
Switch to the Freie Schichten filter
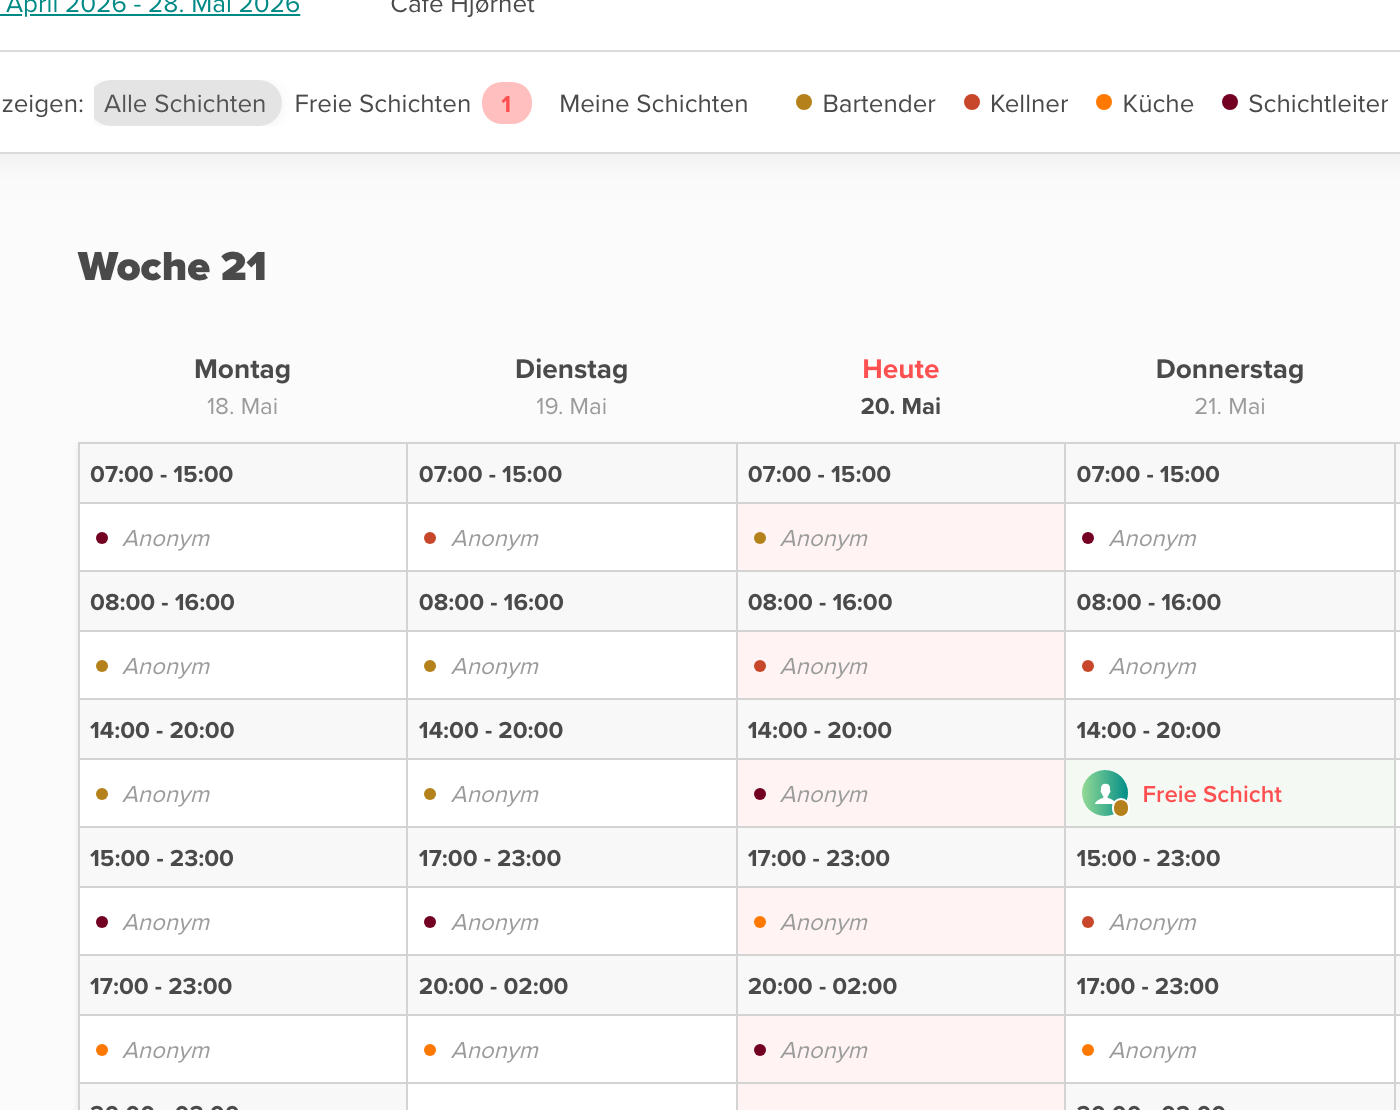383,104
